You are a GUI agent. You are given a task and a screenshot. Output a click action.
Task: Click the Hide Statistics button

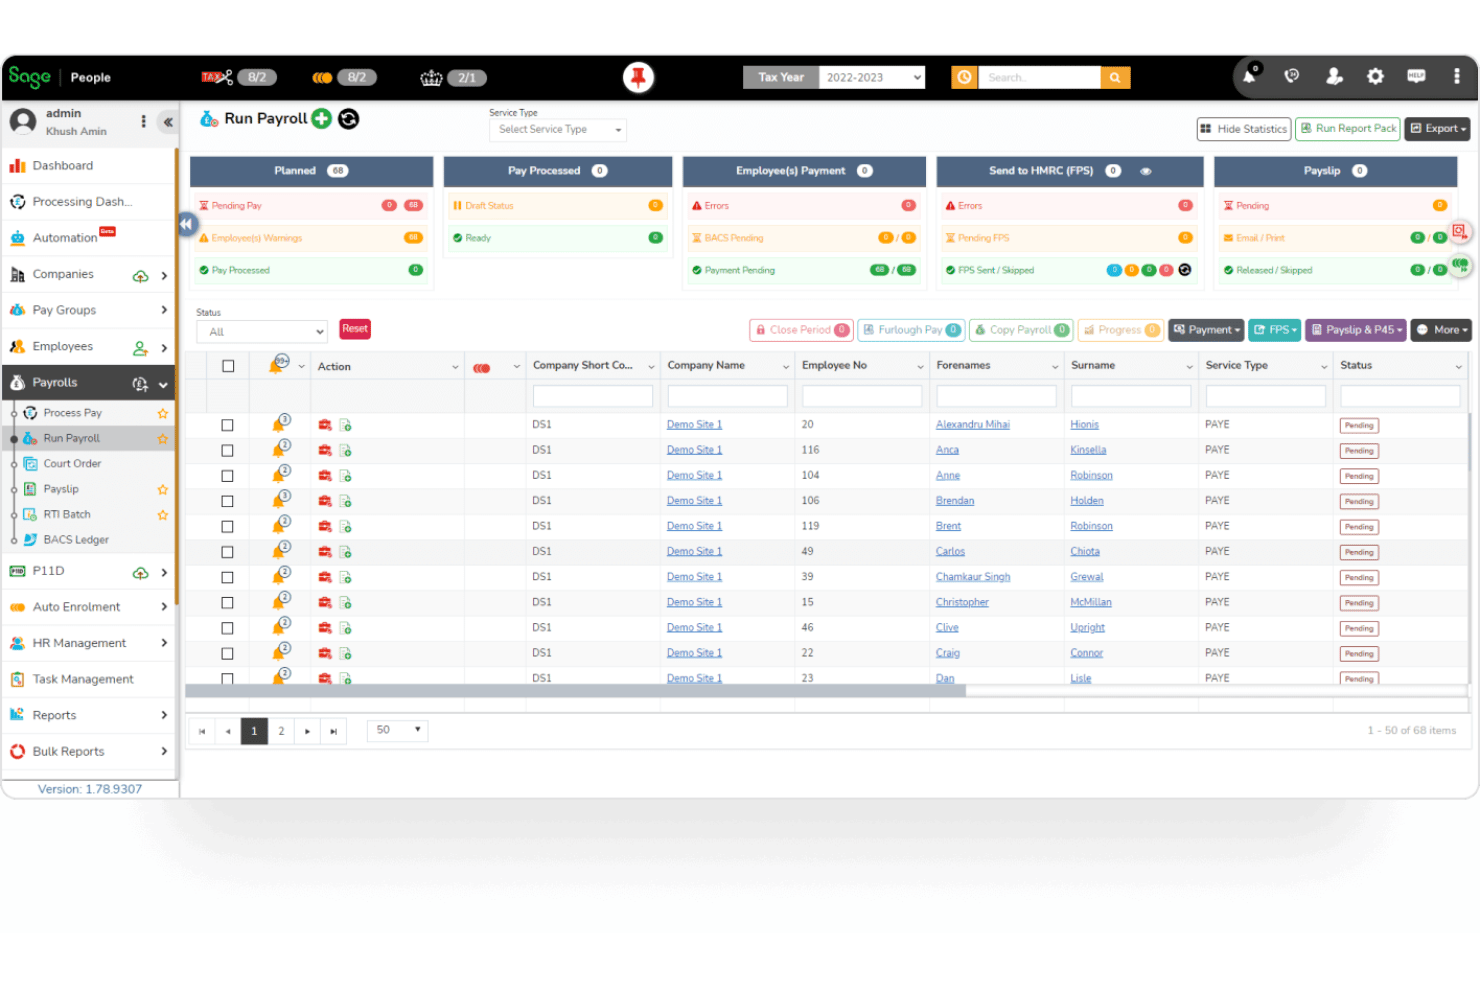coord(1243,129)
